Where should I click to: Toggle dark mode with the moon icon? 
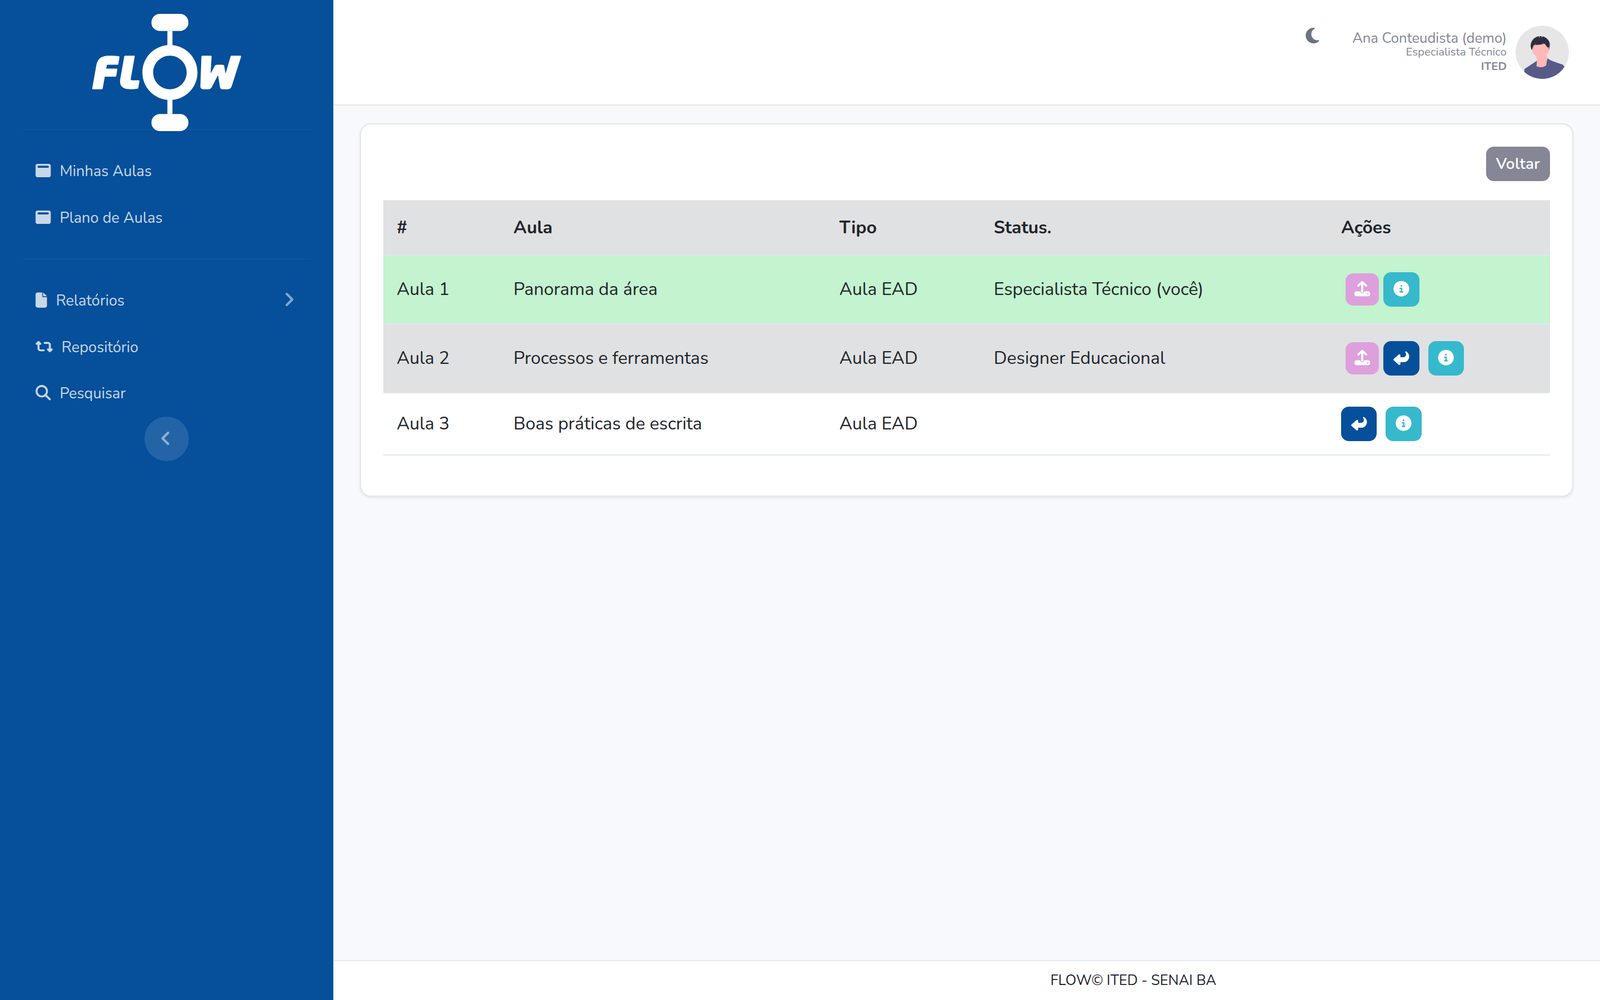pyautogui.click(x=1313, y=36)
